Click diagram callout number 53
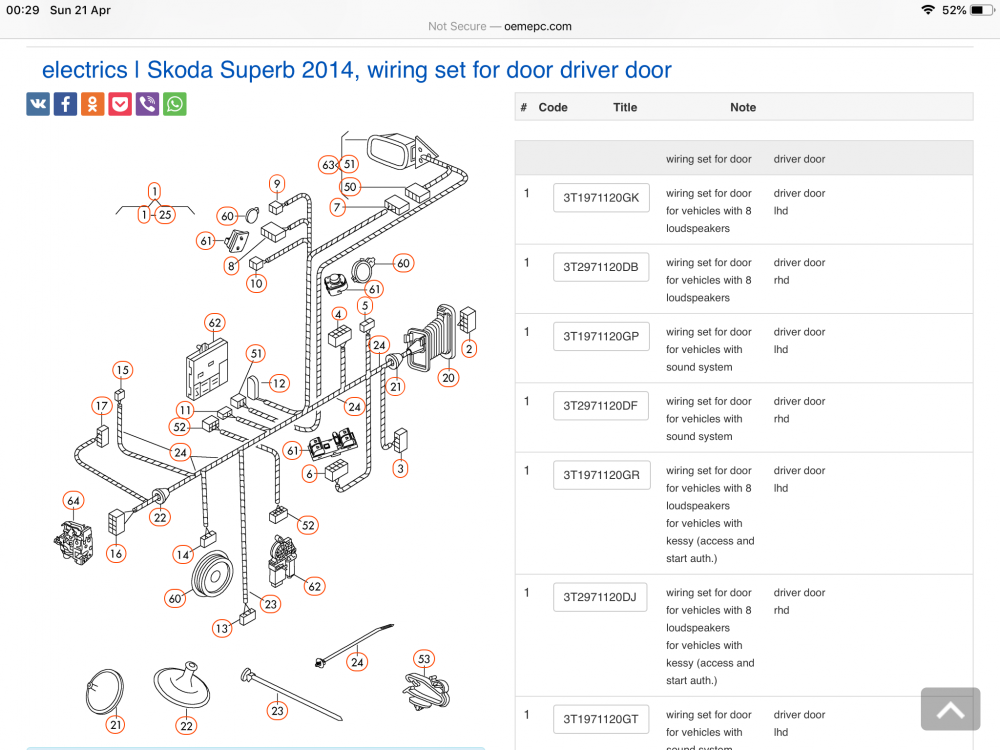The width and height of the screenshot is (1000, 750). (x=424, y=659)
